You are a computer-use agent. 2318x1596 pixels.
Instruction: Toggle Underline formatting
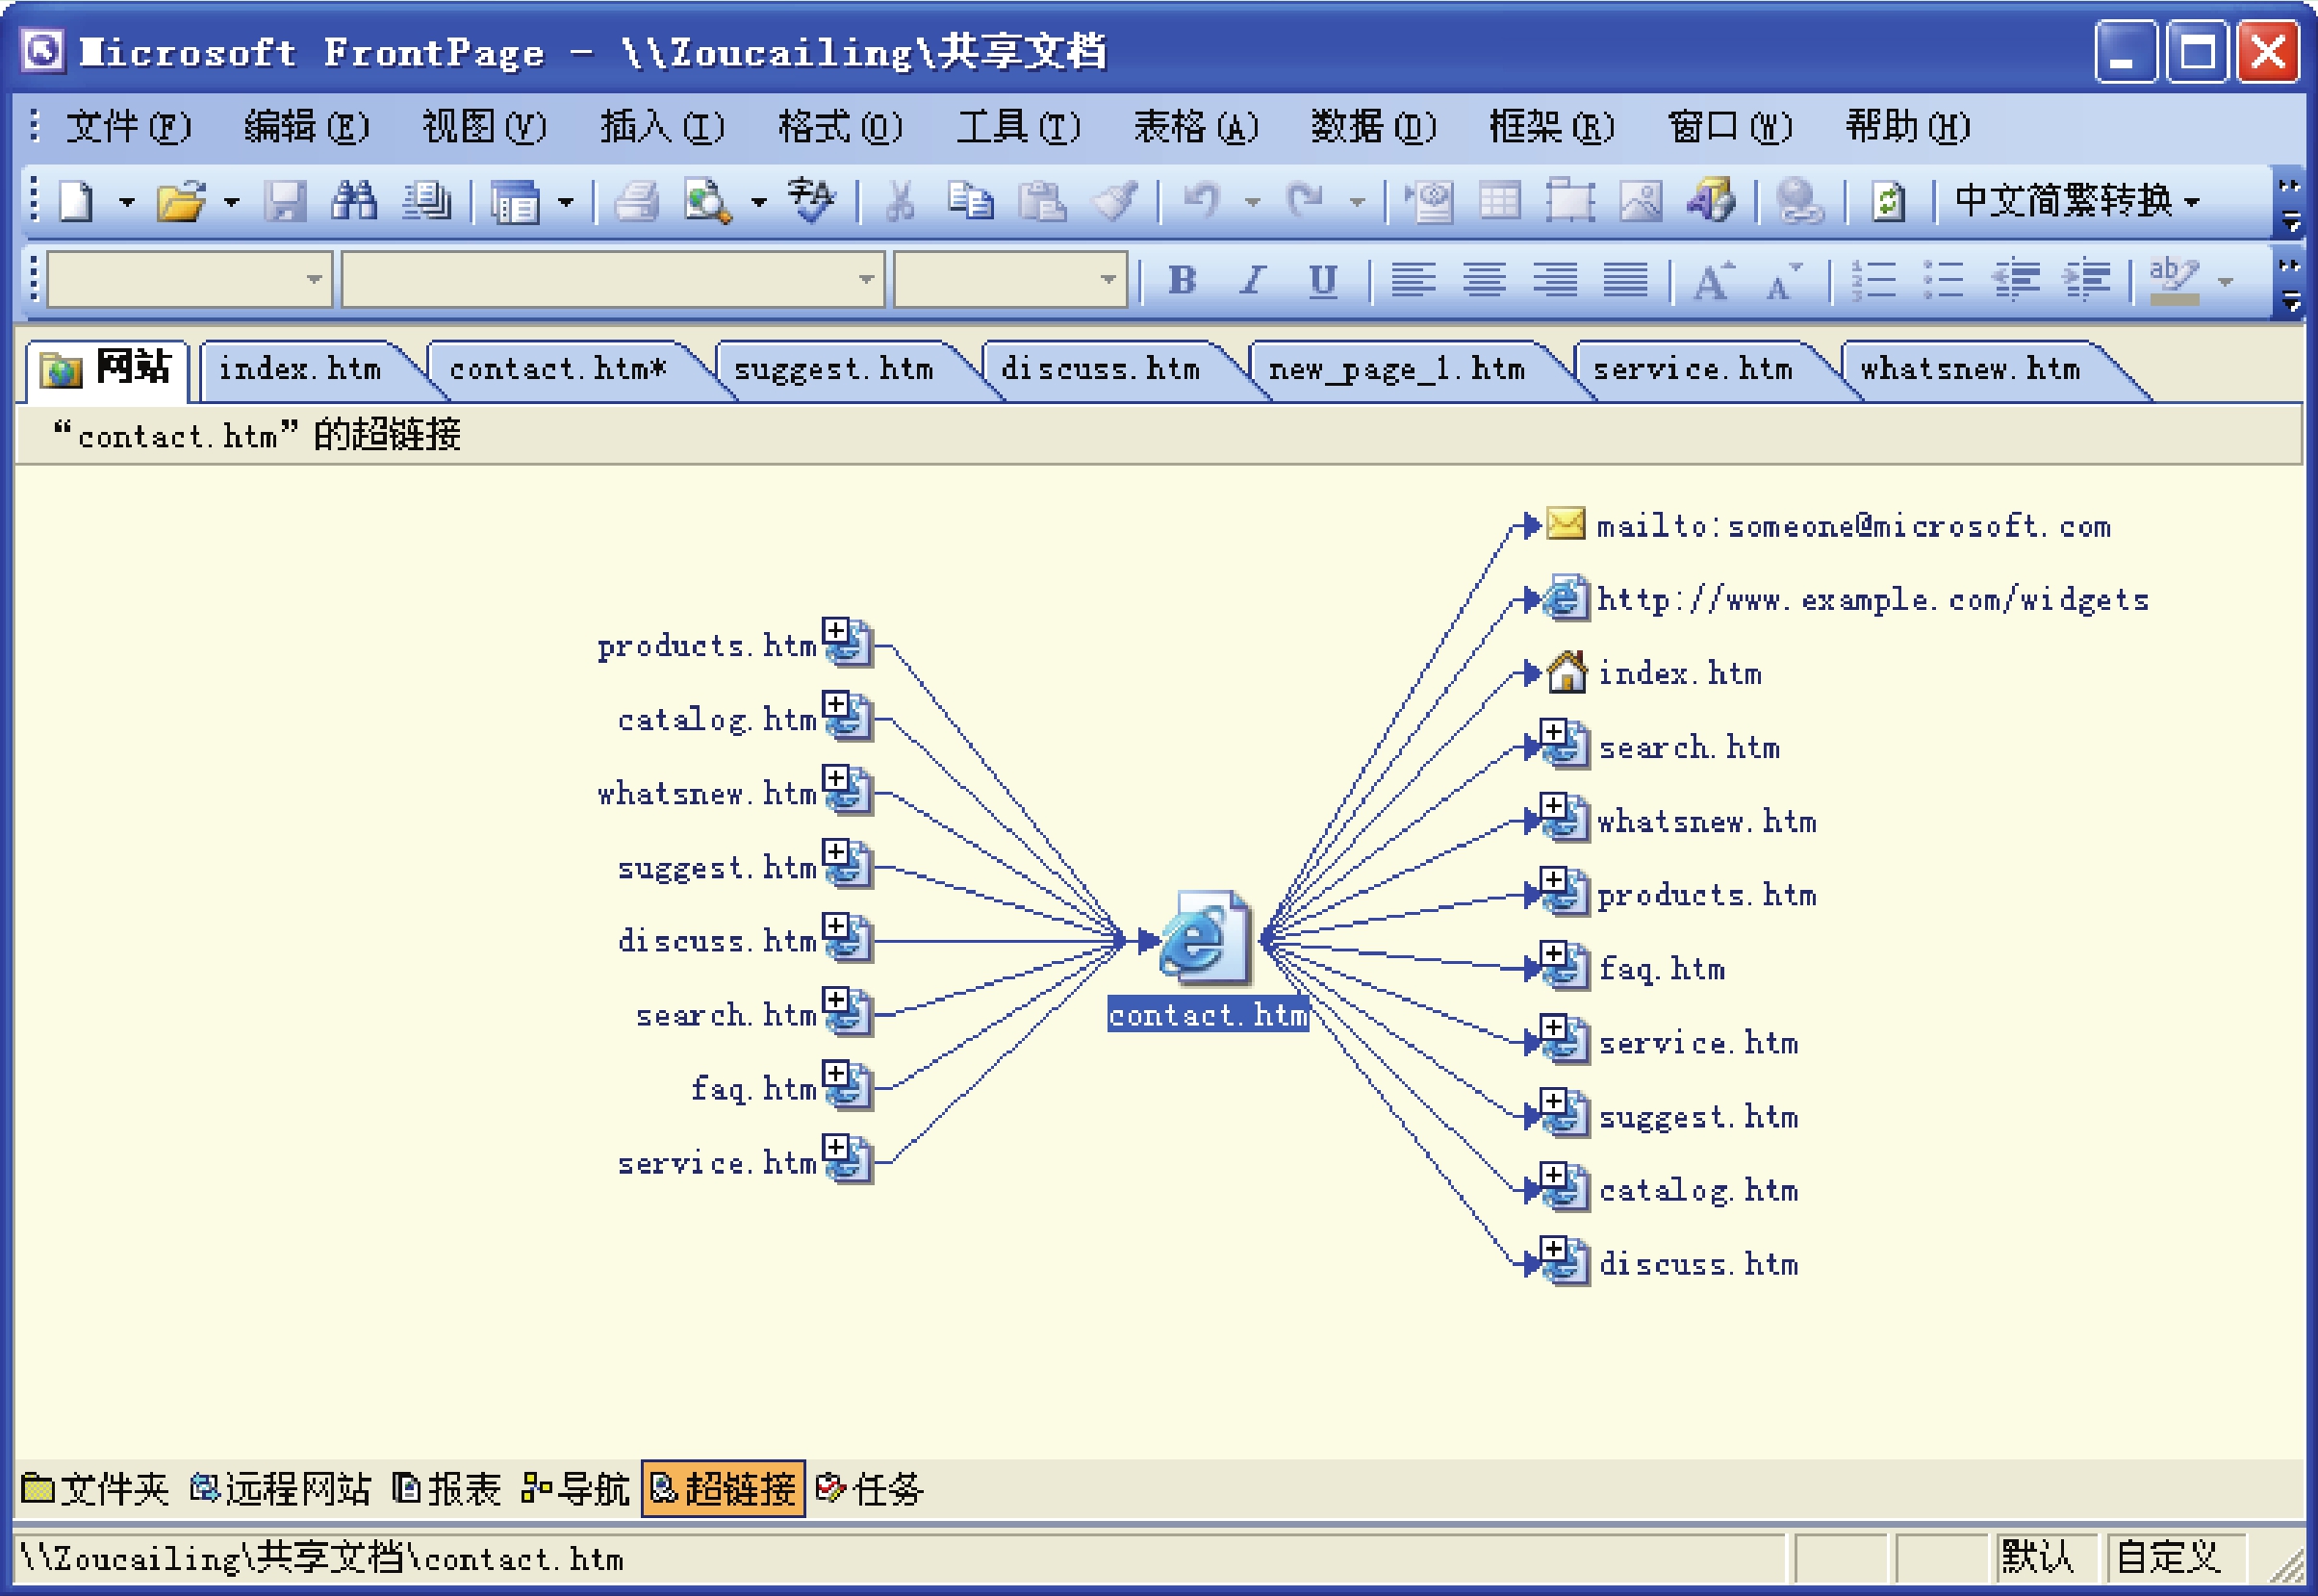point(1323,280)
